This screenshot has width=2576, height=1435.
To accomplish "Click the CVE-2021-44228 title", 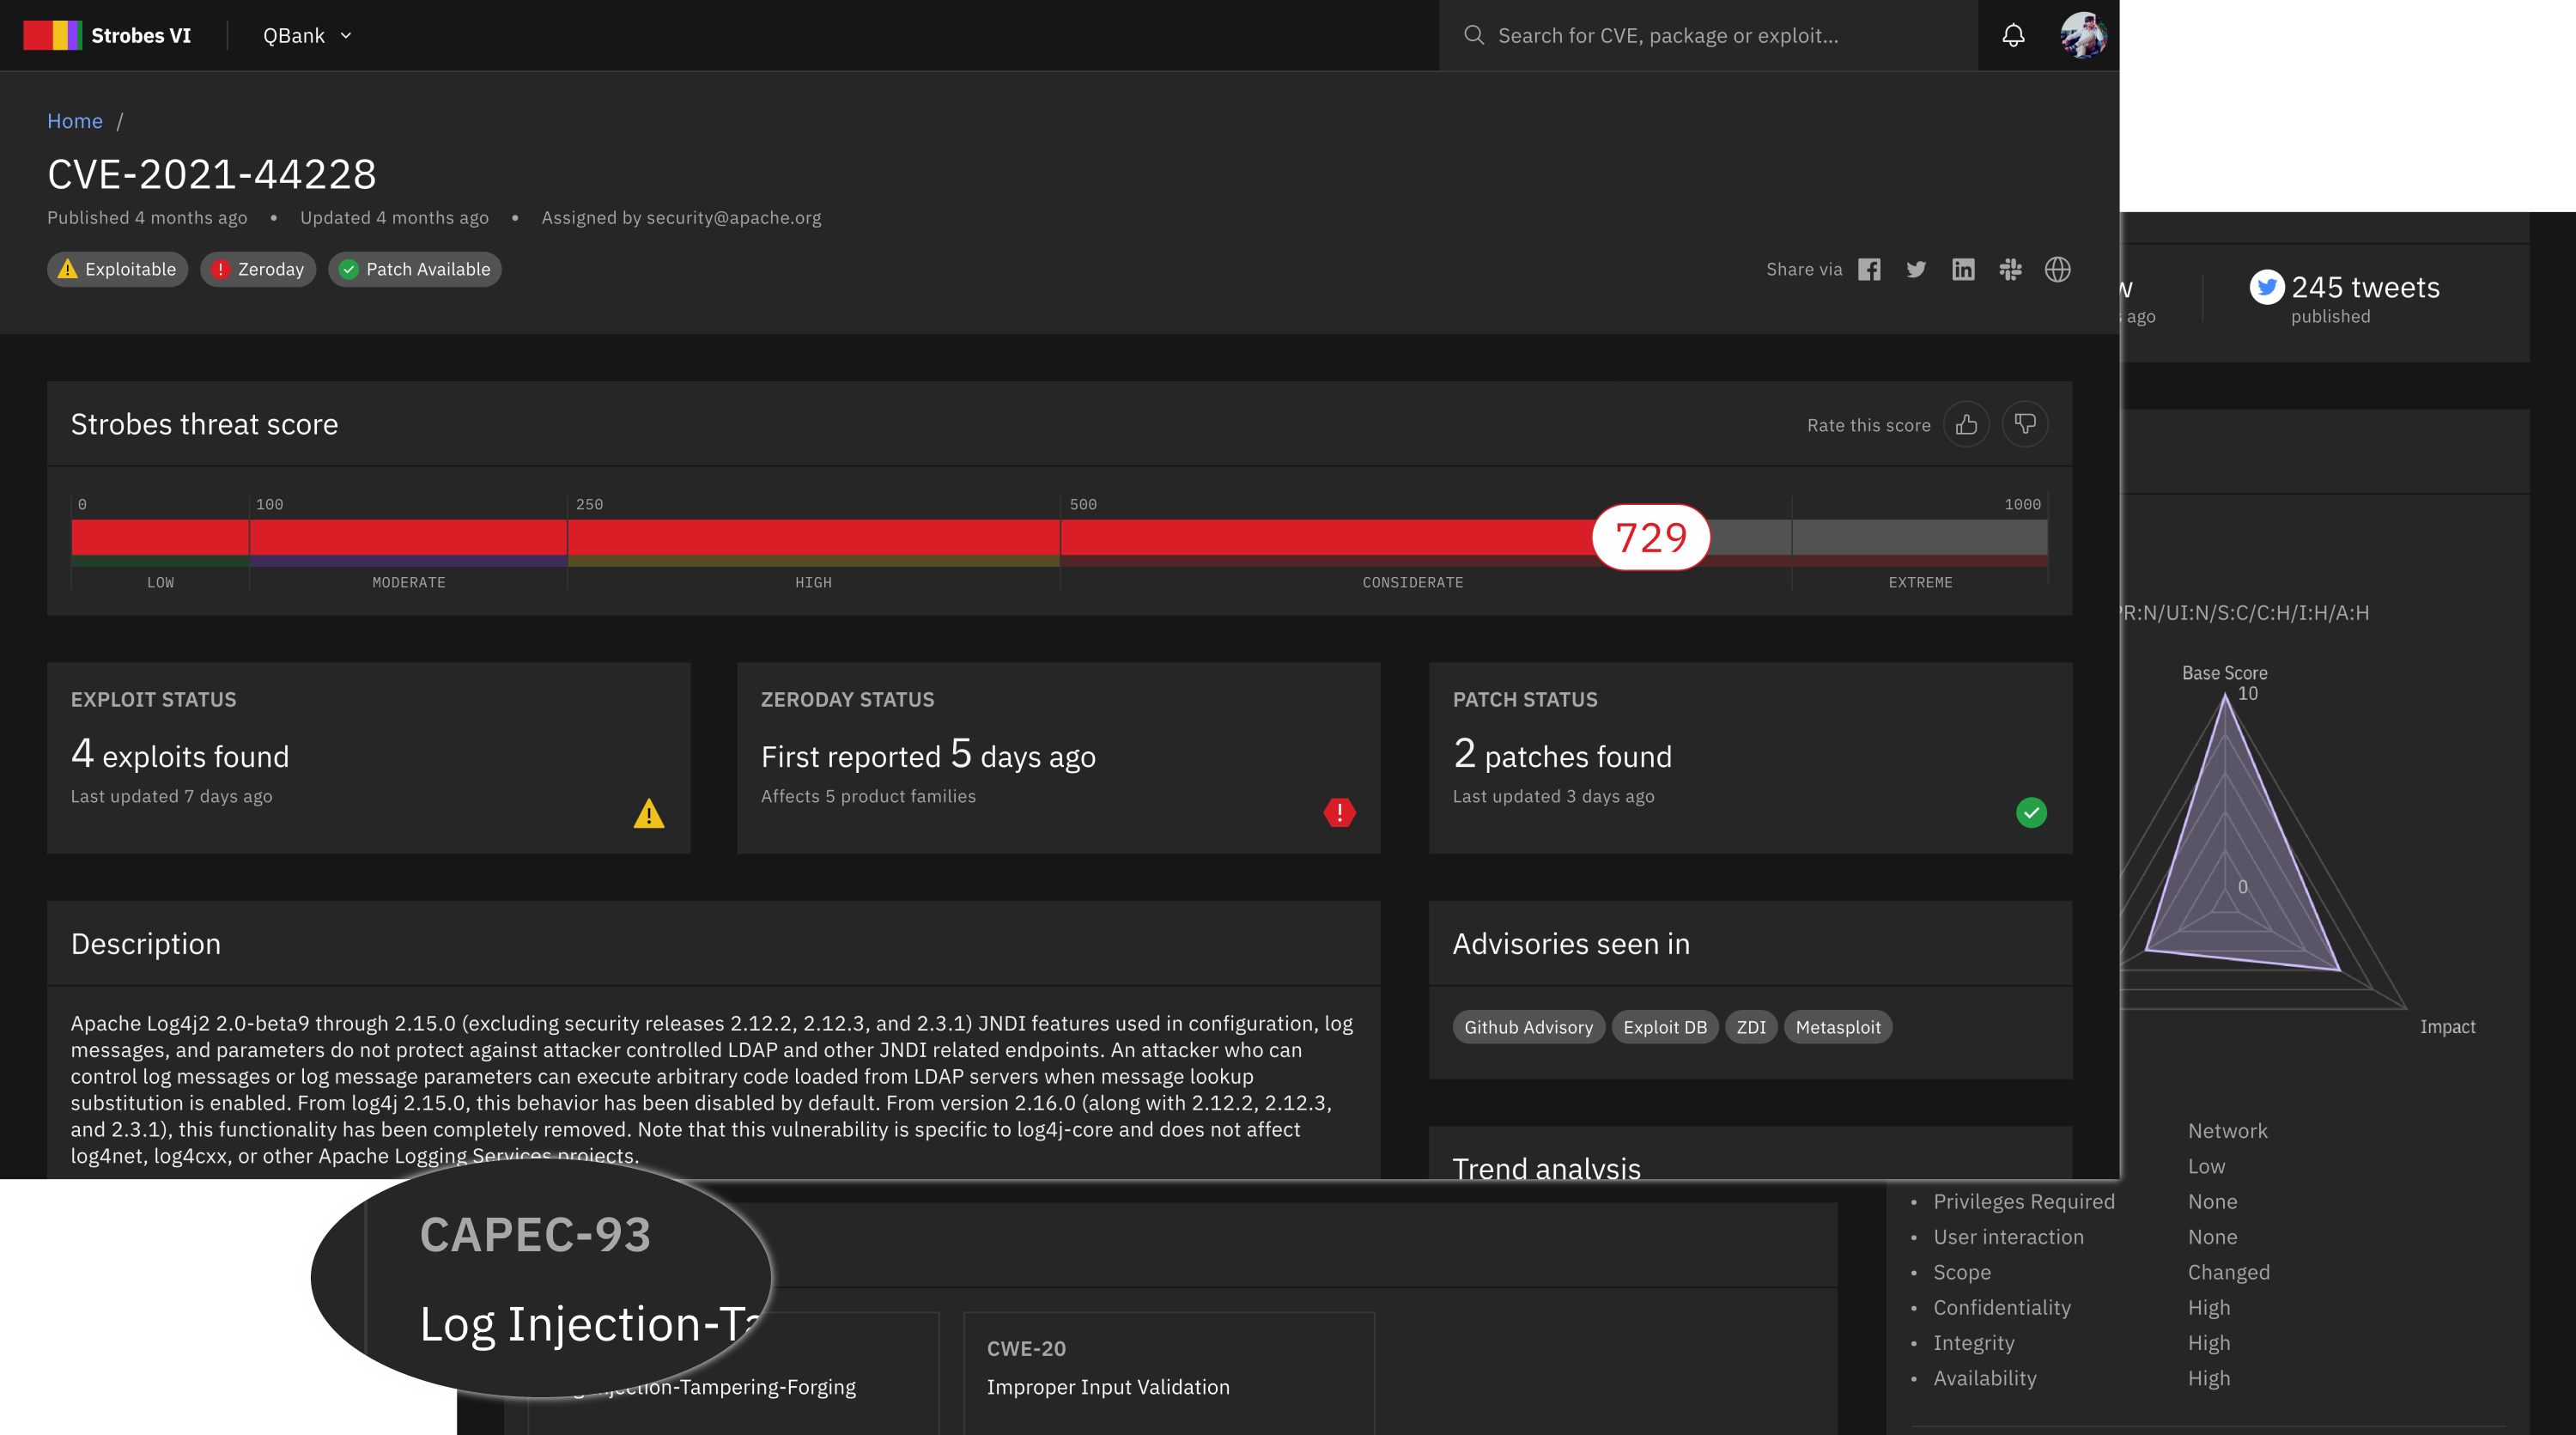I will coord(212,174).
